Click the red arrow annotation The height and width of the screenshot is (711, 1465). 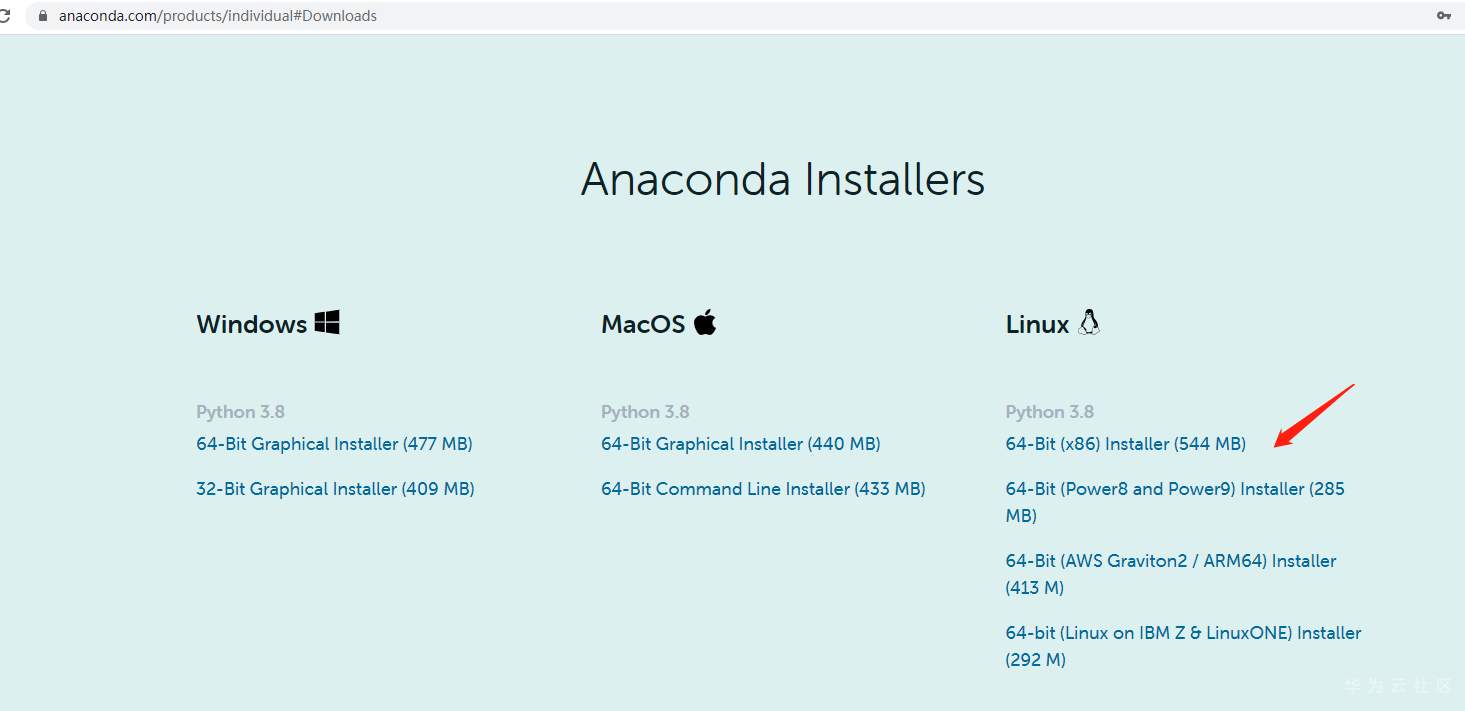pos(1314,415)
